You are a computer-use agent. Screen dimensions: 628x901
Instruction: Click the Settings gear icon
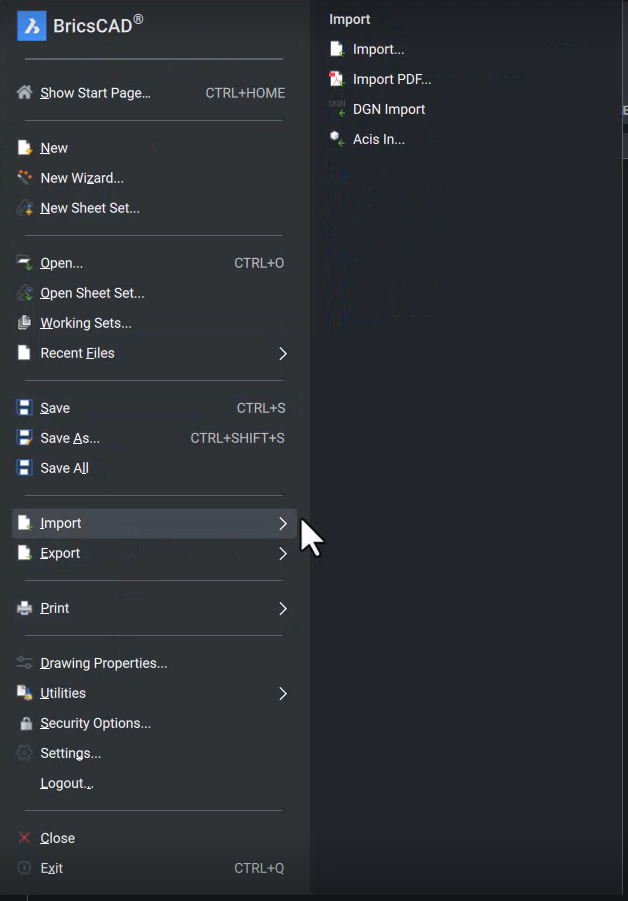(x=22, y=752)
